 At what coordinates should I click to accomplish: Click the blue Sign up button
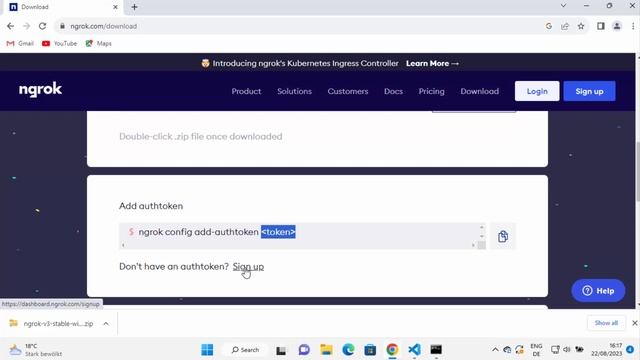tap(589, 91)
